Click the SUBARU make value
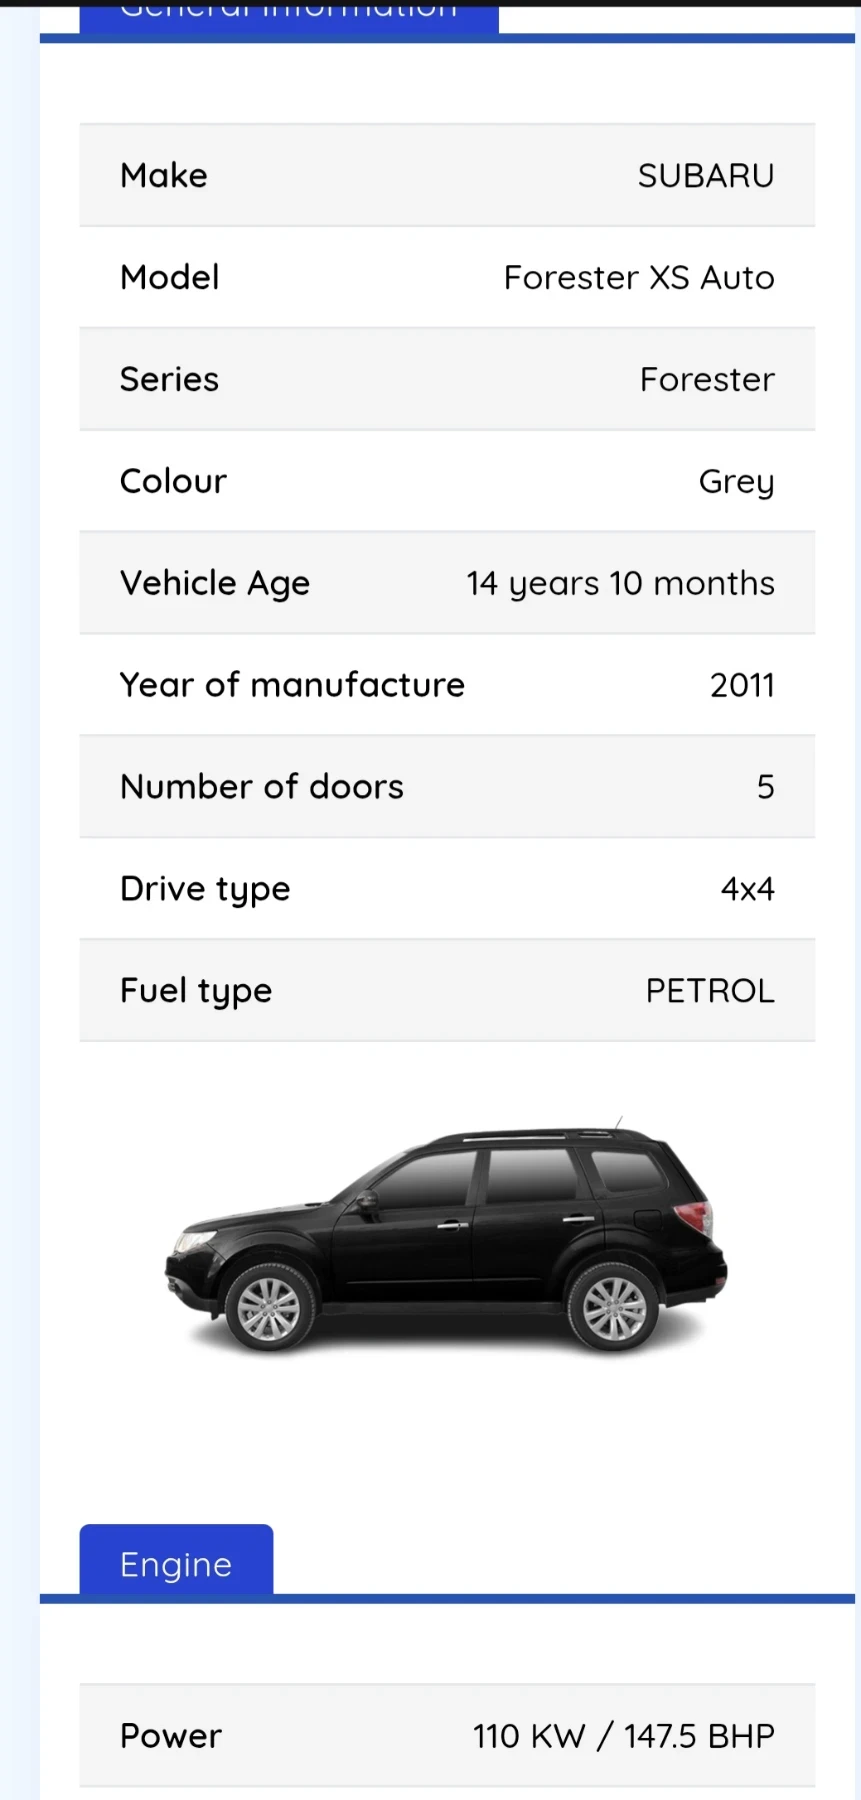The image size is (861, 1800). click(706, 176)
